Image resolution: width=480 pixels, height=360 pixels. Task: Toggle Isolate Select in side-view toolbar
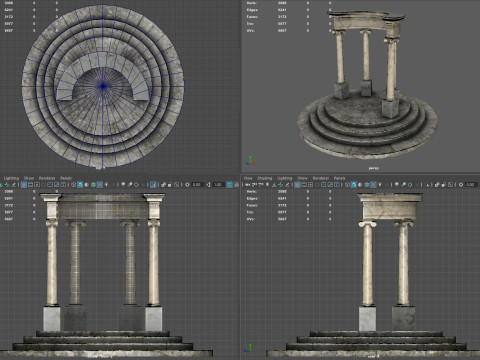coord(428,184)
